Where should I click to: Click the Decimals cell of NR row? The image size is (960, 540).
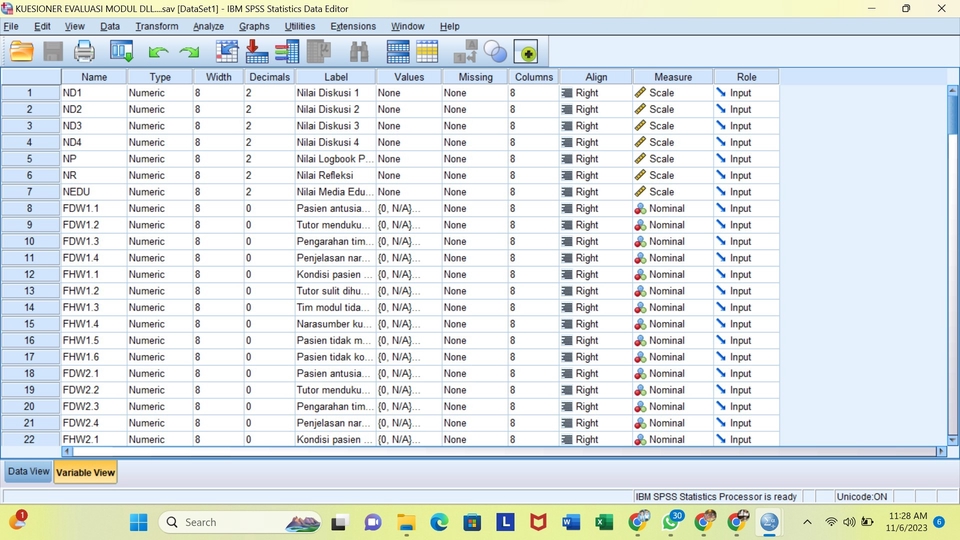269,175
